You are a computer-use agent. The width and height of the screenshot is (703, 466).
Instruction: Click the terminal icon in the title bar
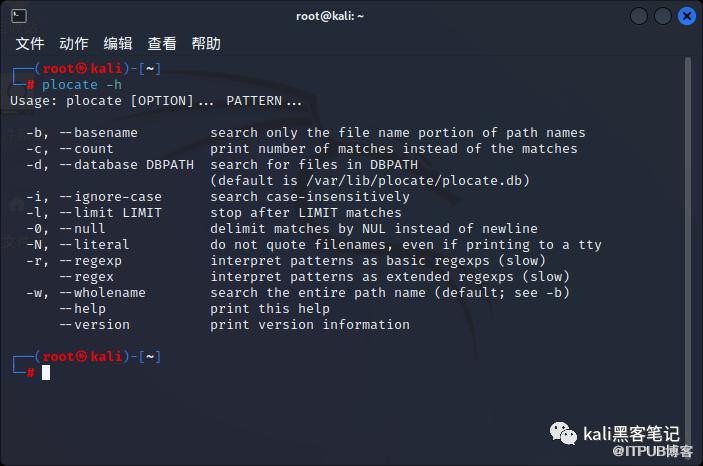19,16
